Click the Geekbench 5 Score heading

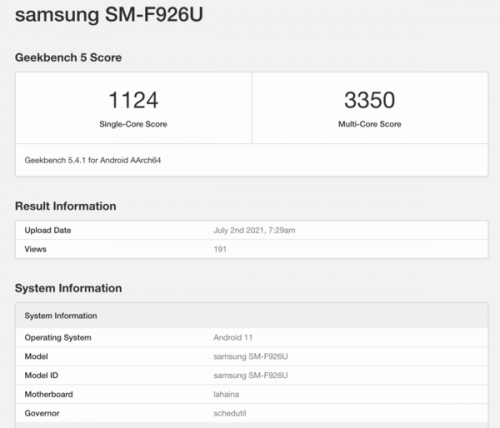(x=68, y=58)
